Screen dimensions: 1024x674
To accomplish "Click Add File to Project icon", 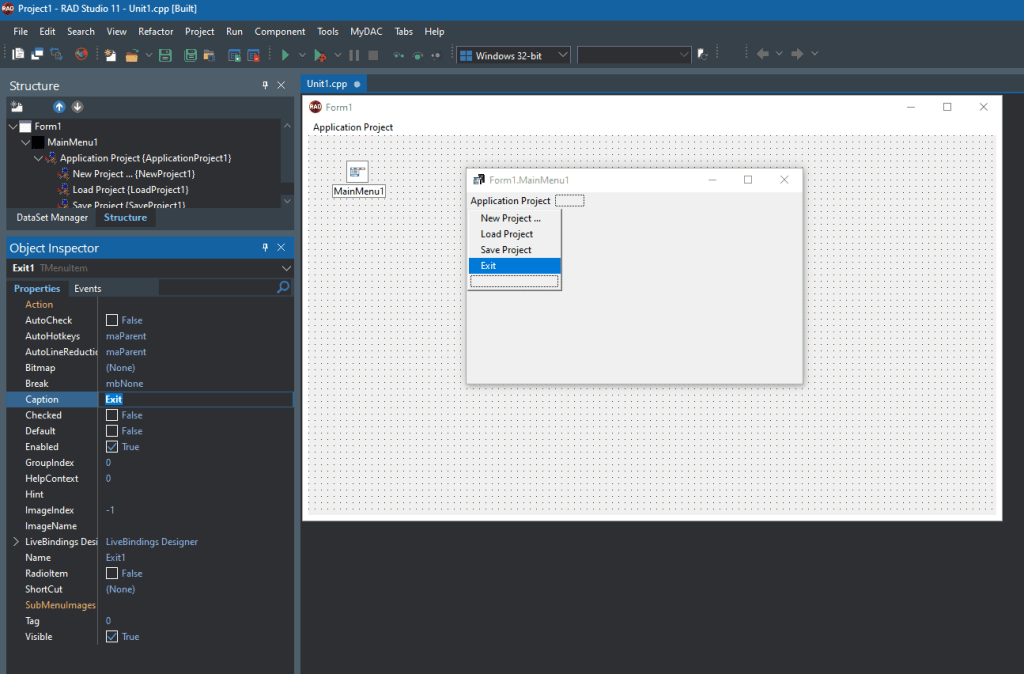I will click(234, 56).
